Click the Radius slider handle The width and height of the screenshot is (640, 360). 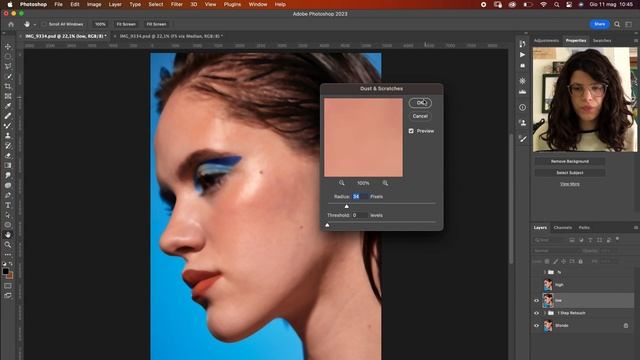pos(347,206)
